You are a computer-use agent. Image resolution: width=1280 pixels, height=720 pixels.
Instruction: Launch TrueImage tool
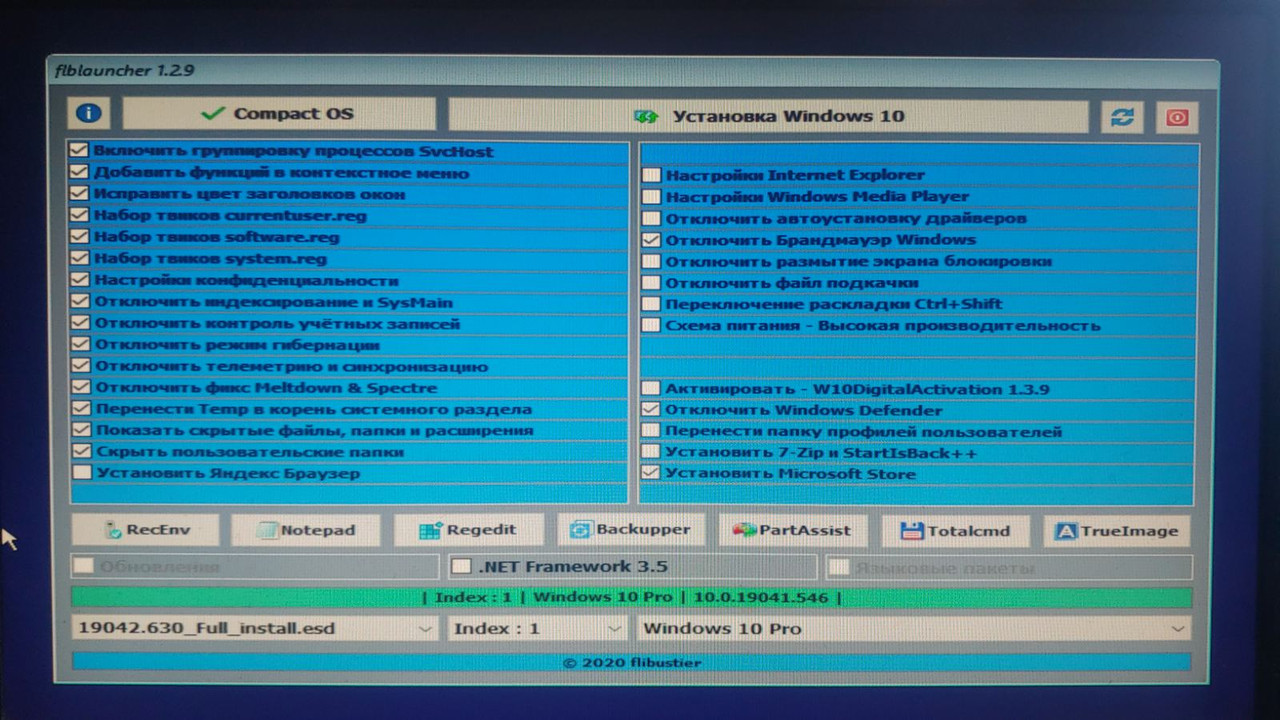pyautogui.click(x=1117, y=531)
